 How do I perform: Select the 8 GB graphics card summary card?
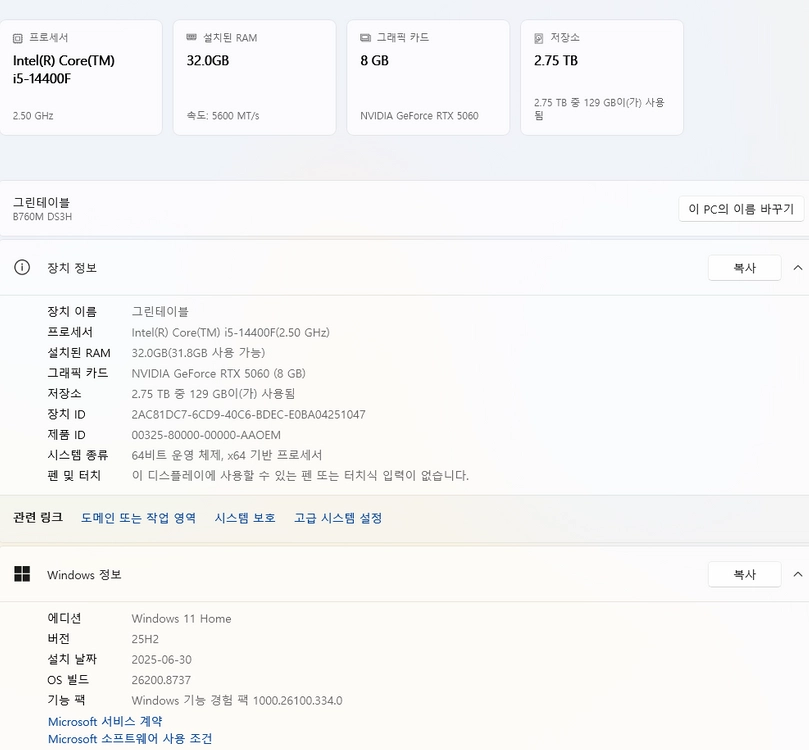pos(428,77)
